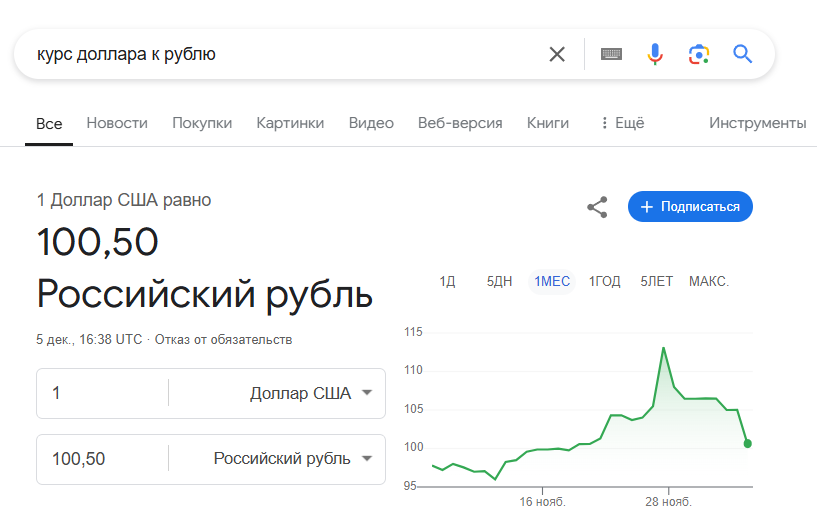Show the 5ЛЕТ chart range

click(657, 281)
